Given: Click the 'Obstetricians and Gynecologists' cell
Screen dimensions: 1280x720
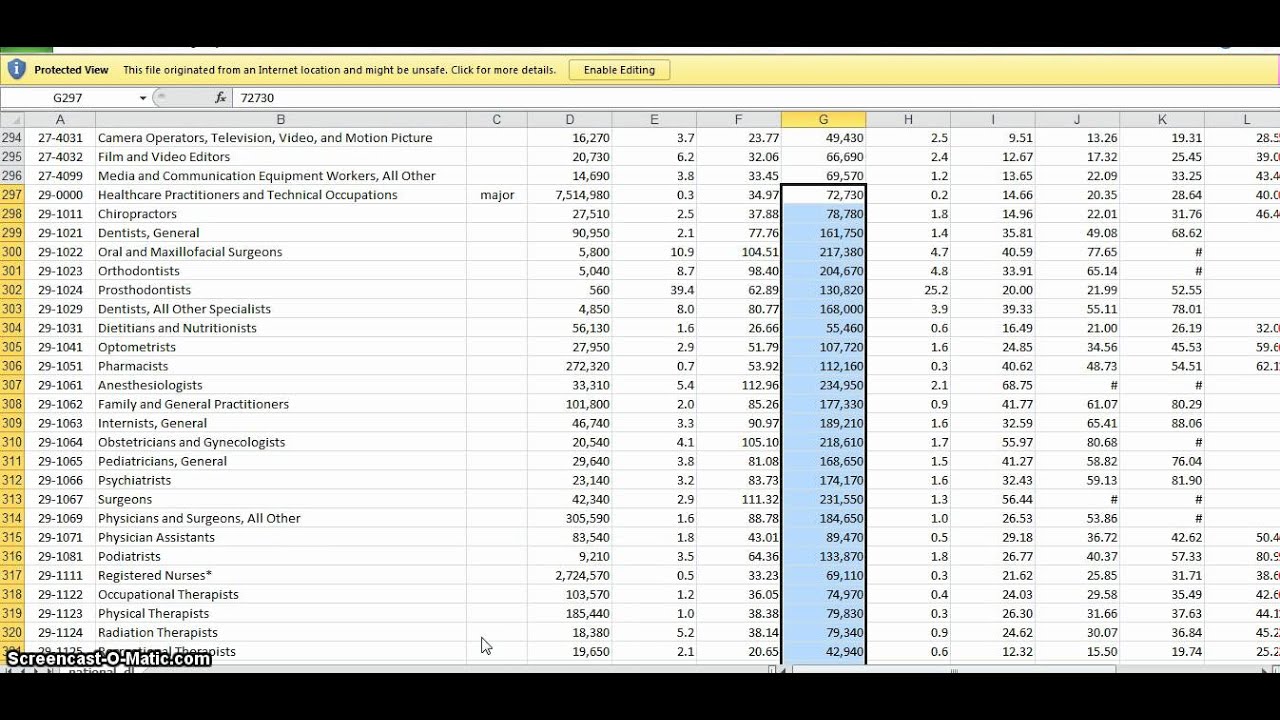Looking at the screenshot, I should pyautogui.click(x=281, y=442).
